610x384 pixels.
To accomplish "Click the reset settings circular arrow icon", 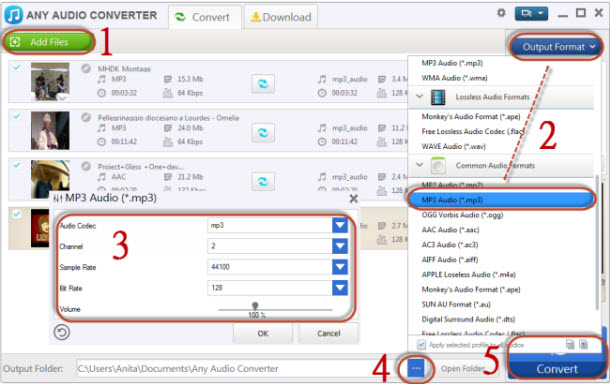I will (x=61, y=332).
